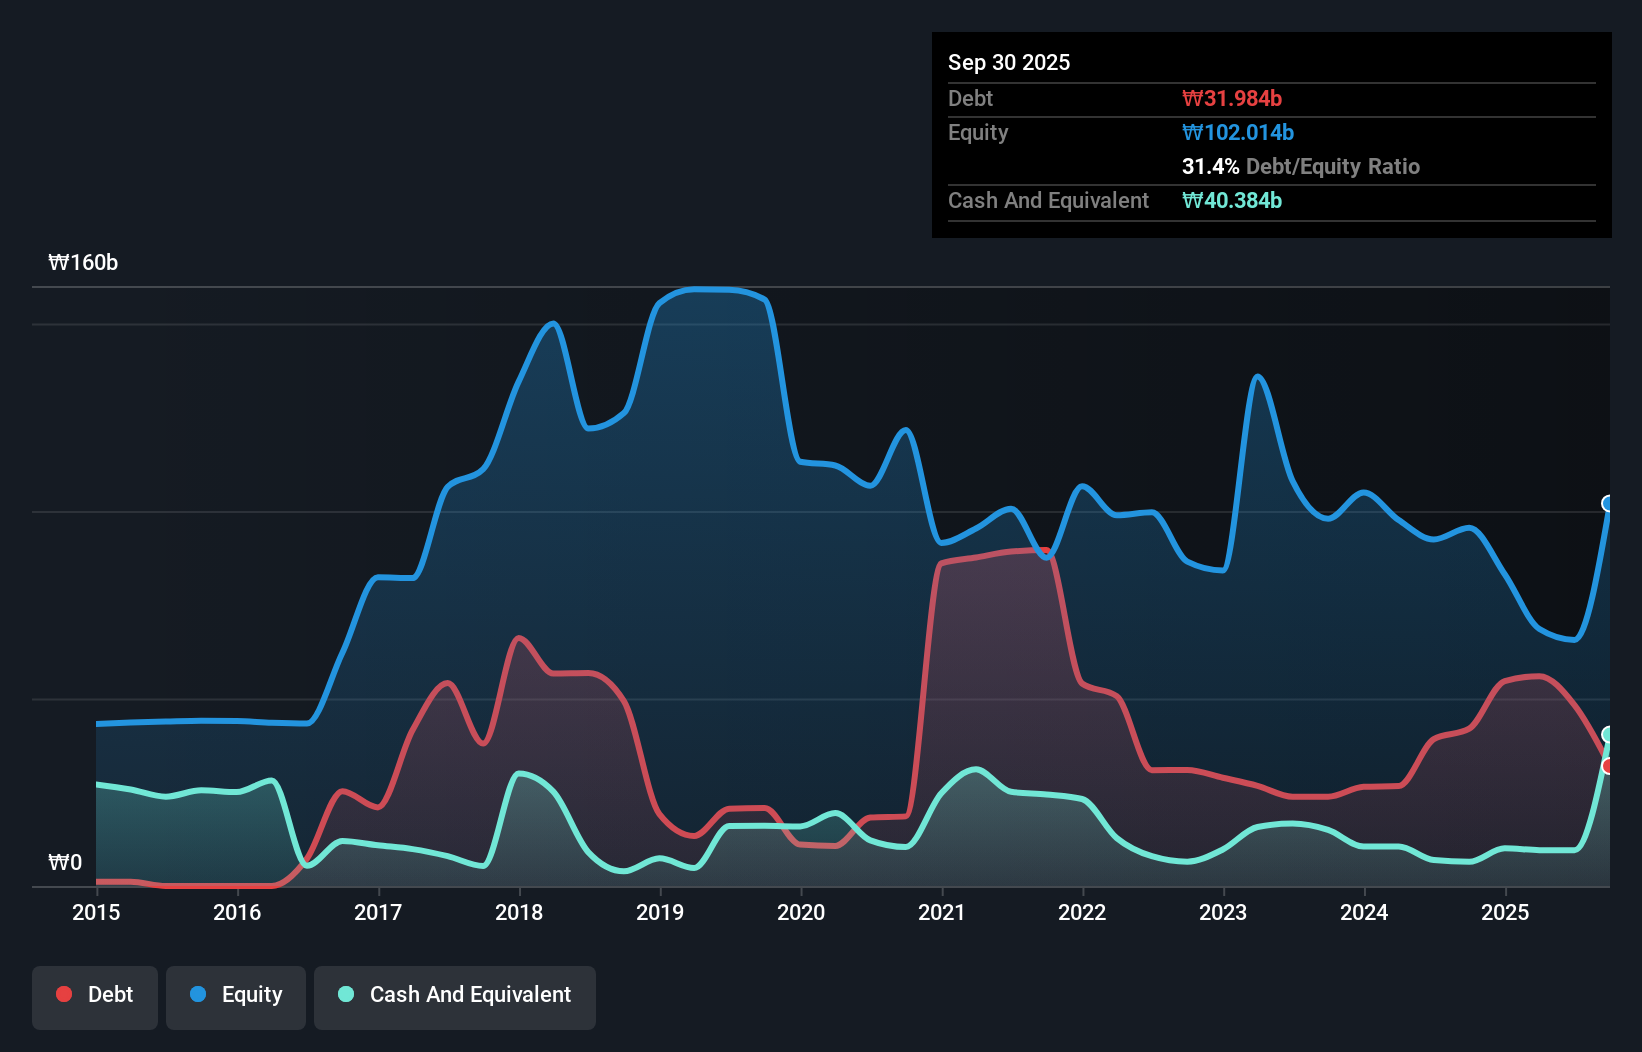
Task: Click the ₩102.014b equity value link
Action: [x=1238, y=132]
